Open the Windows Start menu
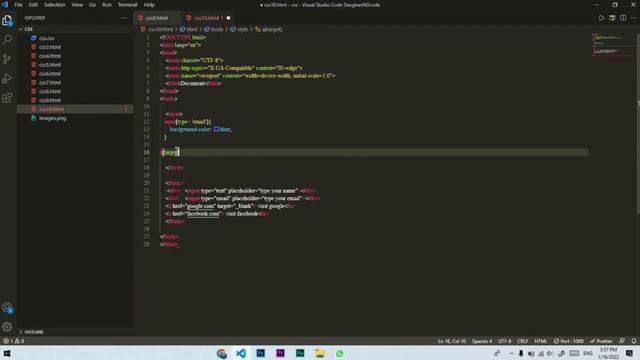Image resolution: width=640 pixels, height=360 pixels. pyautogui.click(x=7, y=353)
